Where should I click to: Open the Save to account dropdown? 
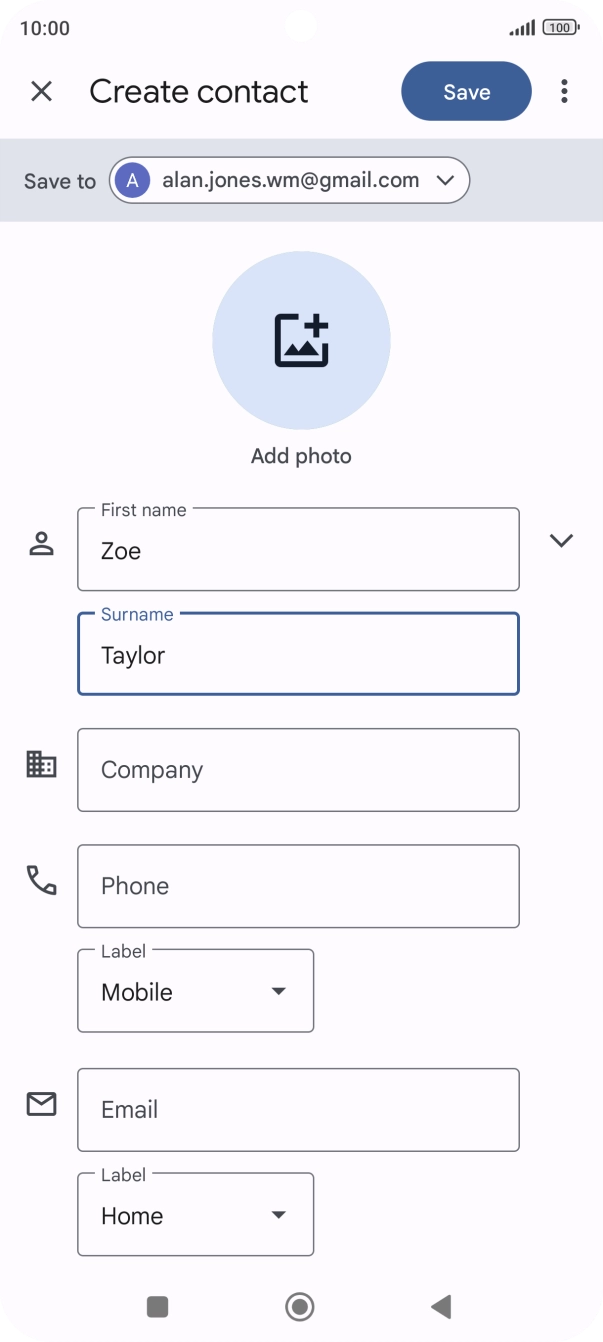[x=444, y=180]
